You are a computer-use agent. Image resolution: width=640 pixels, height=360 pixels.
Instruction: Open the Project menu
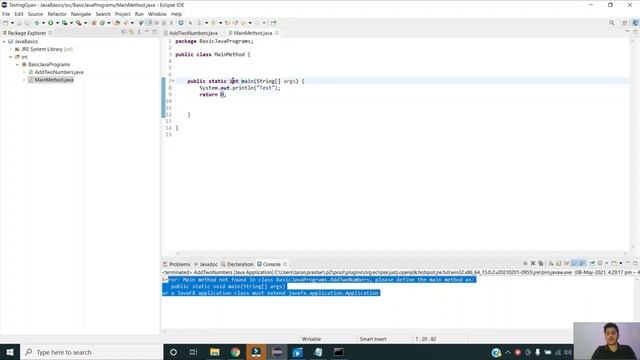click(x=122, y=14)
